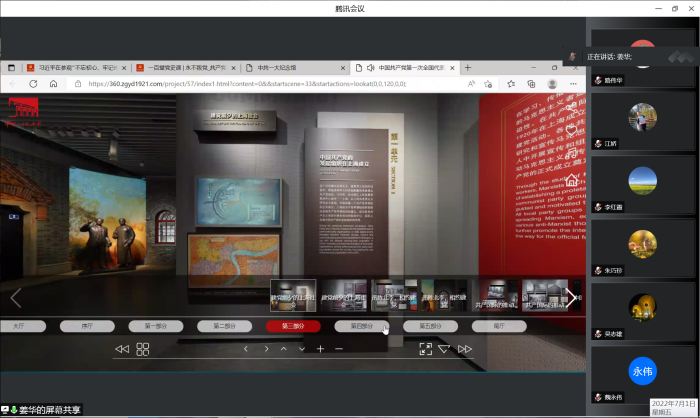Open the first highlighted scene thumbnail
Image resolution: width=700 pixels, height=418 pixels.
click(x=293, y=295)
